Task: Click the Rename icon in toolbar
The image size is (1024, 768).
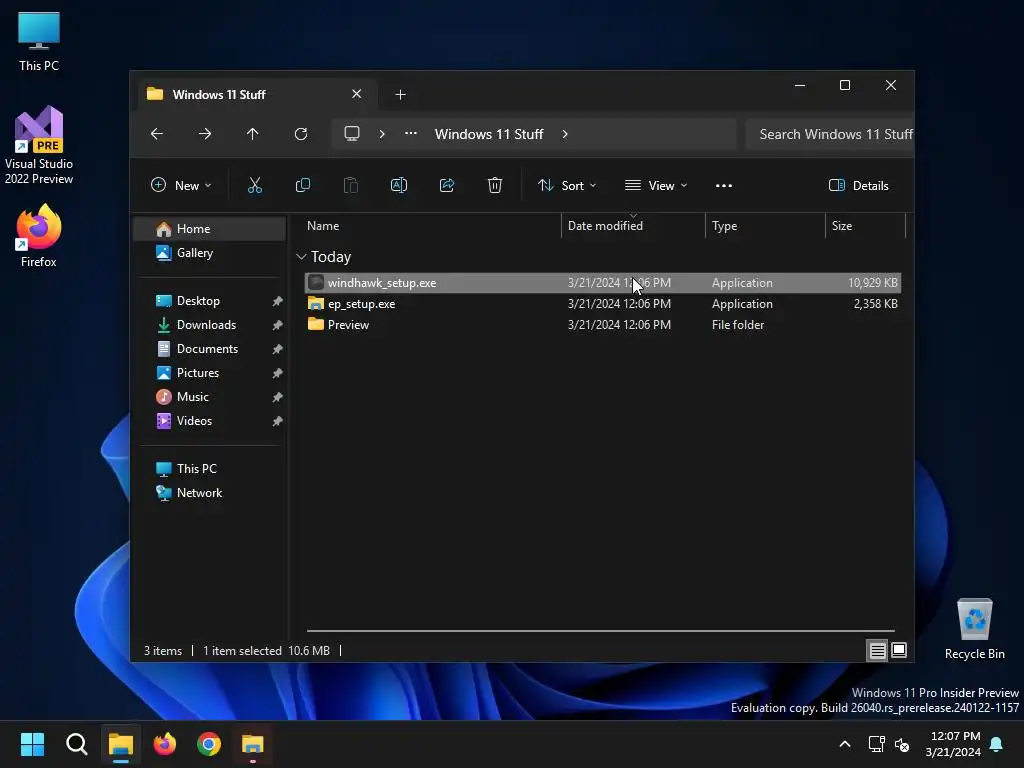Action: tap(398, 185)
